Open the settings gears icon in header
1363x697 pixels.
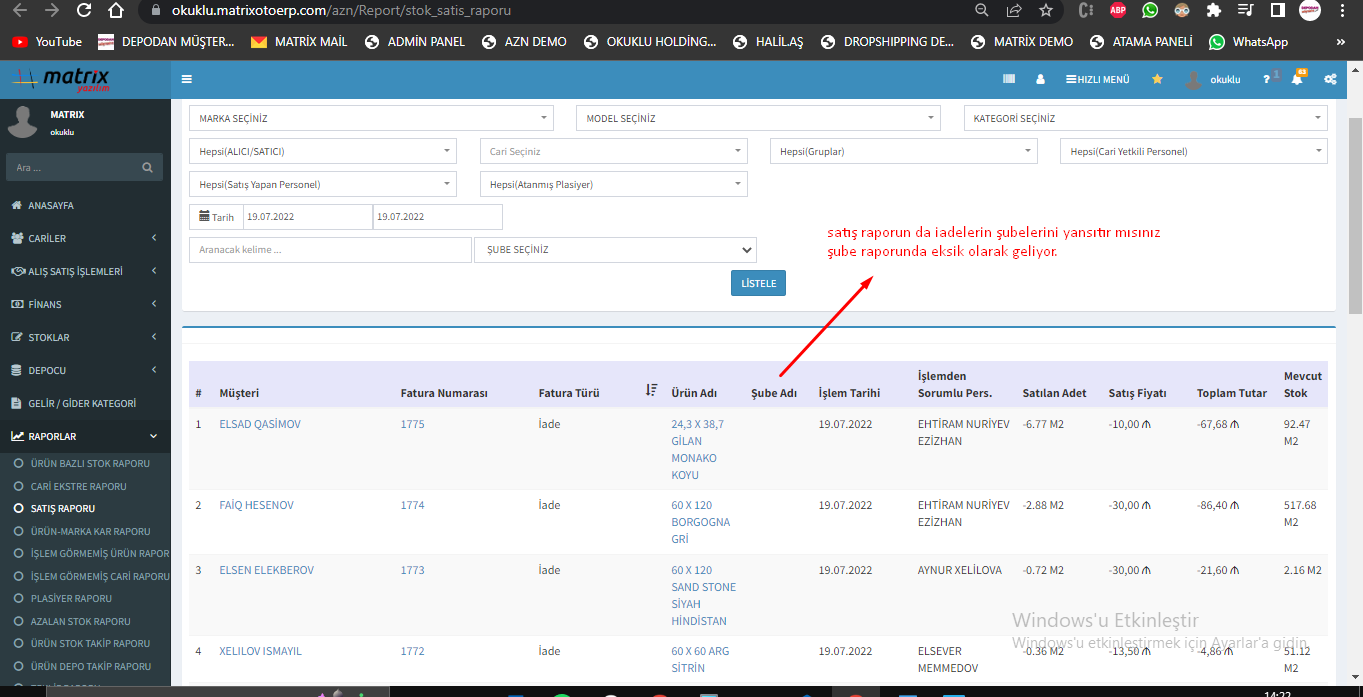pos(1330,79)
